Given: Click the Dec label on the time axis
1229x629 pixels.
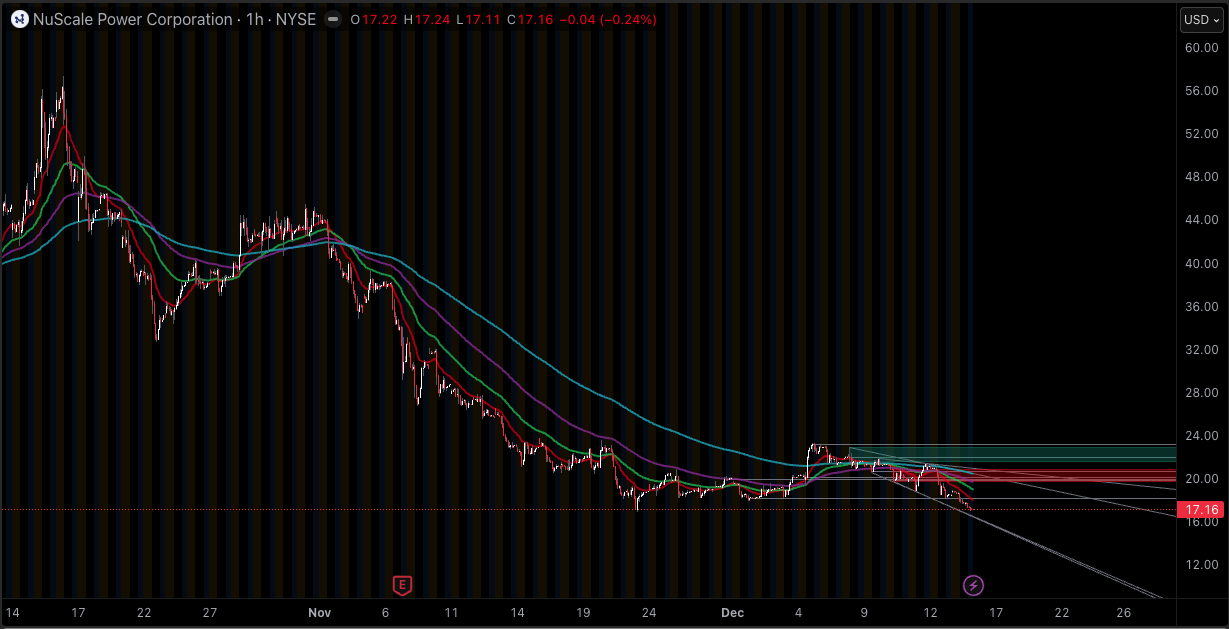Looking at the screenshot, I should pos(733,612).
